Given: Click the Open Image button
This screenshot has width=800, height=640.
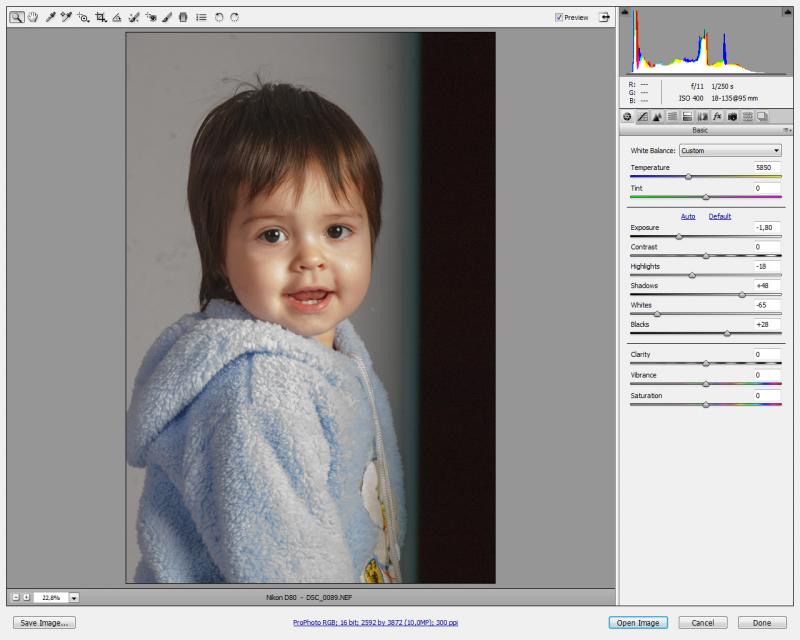Looking at the screenshot, I should click(x=638, y=623).
